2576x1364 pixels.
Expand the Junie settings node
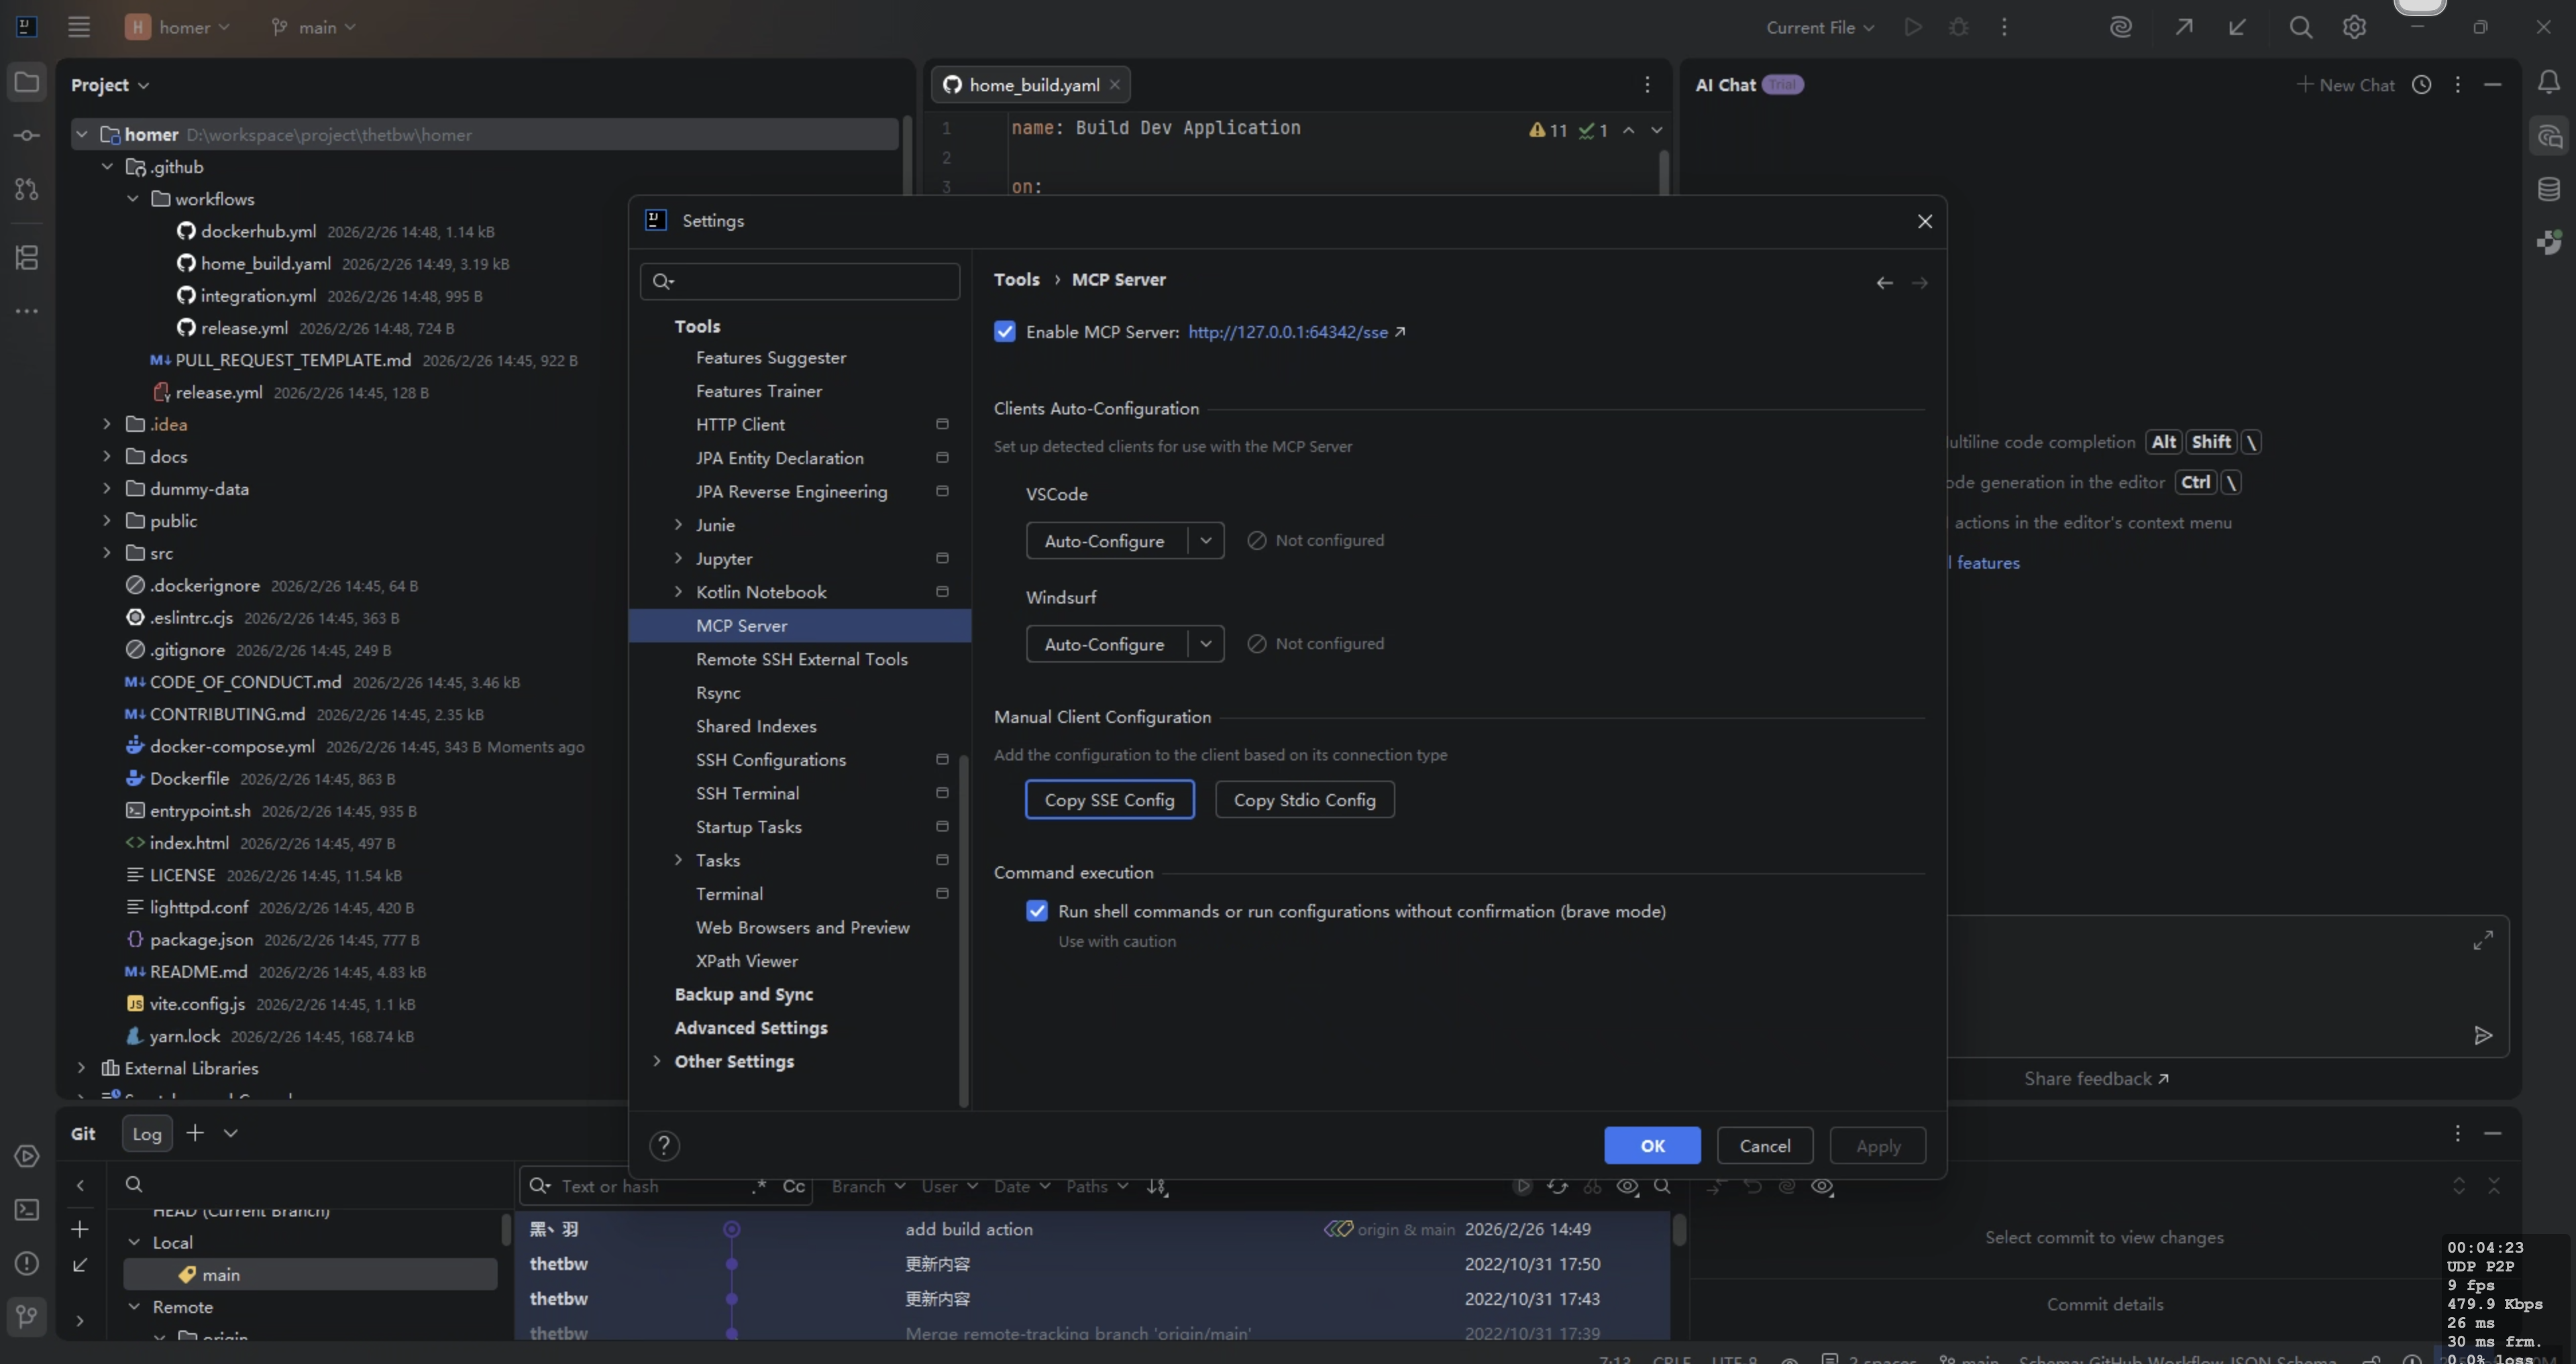tap(678, 525)
